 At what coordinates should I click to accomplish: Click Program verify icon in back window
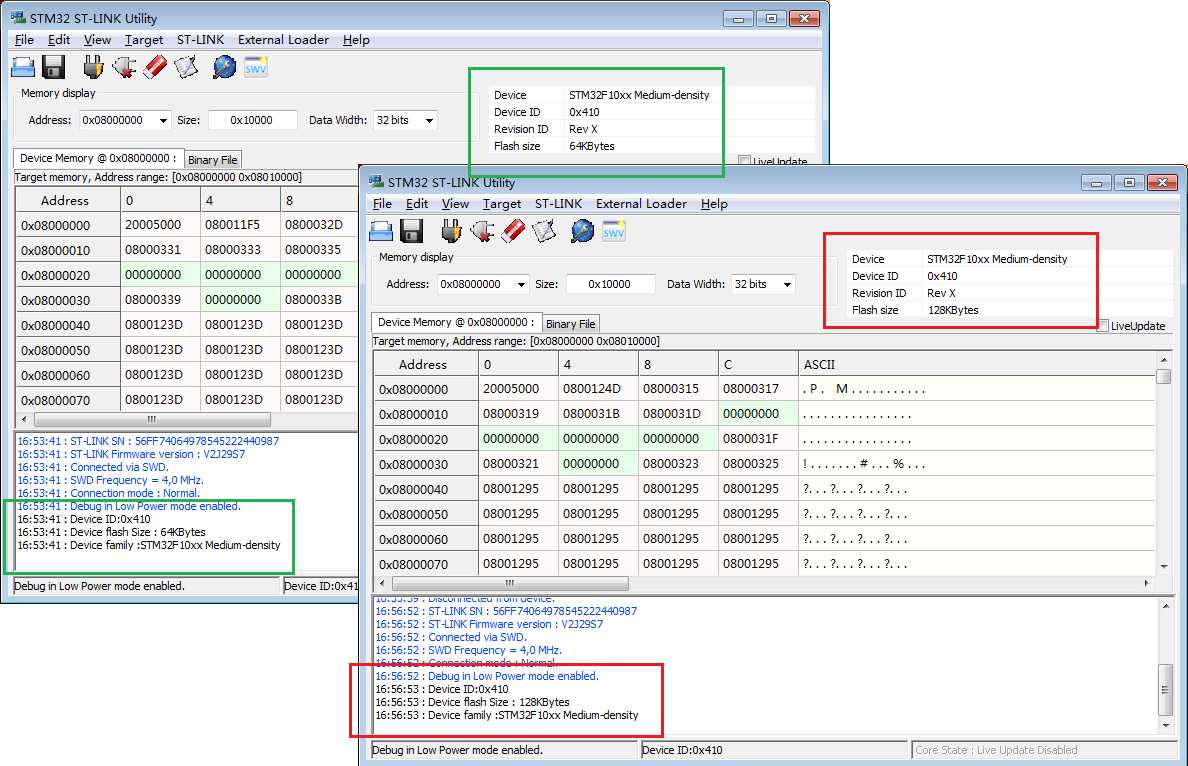[x=186, y=67]
